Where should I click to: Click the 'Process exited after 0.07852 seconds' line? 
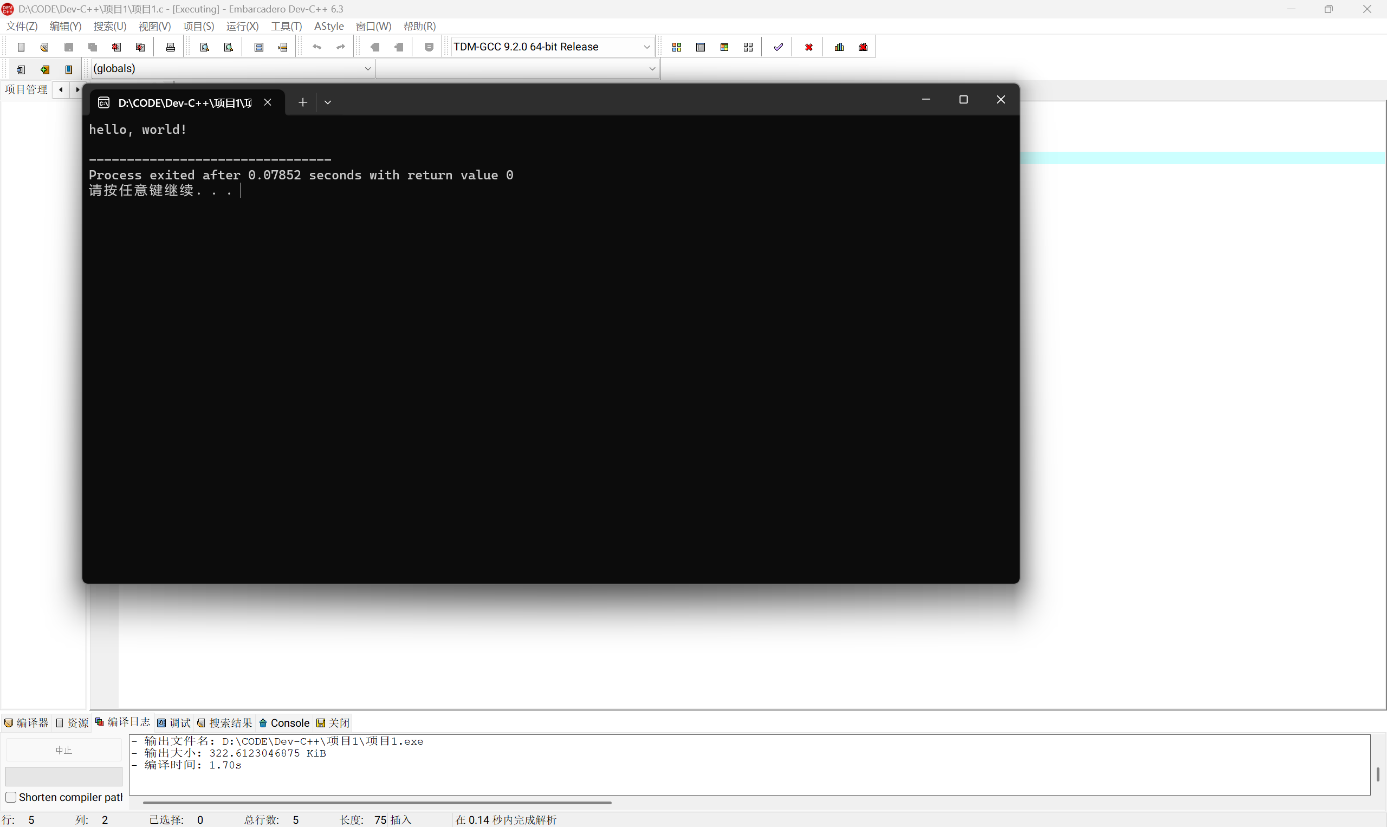(301, 175)
